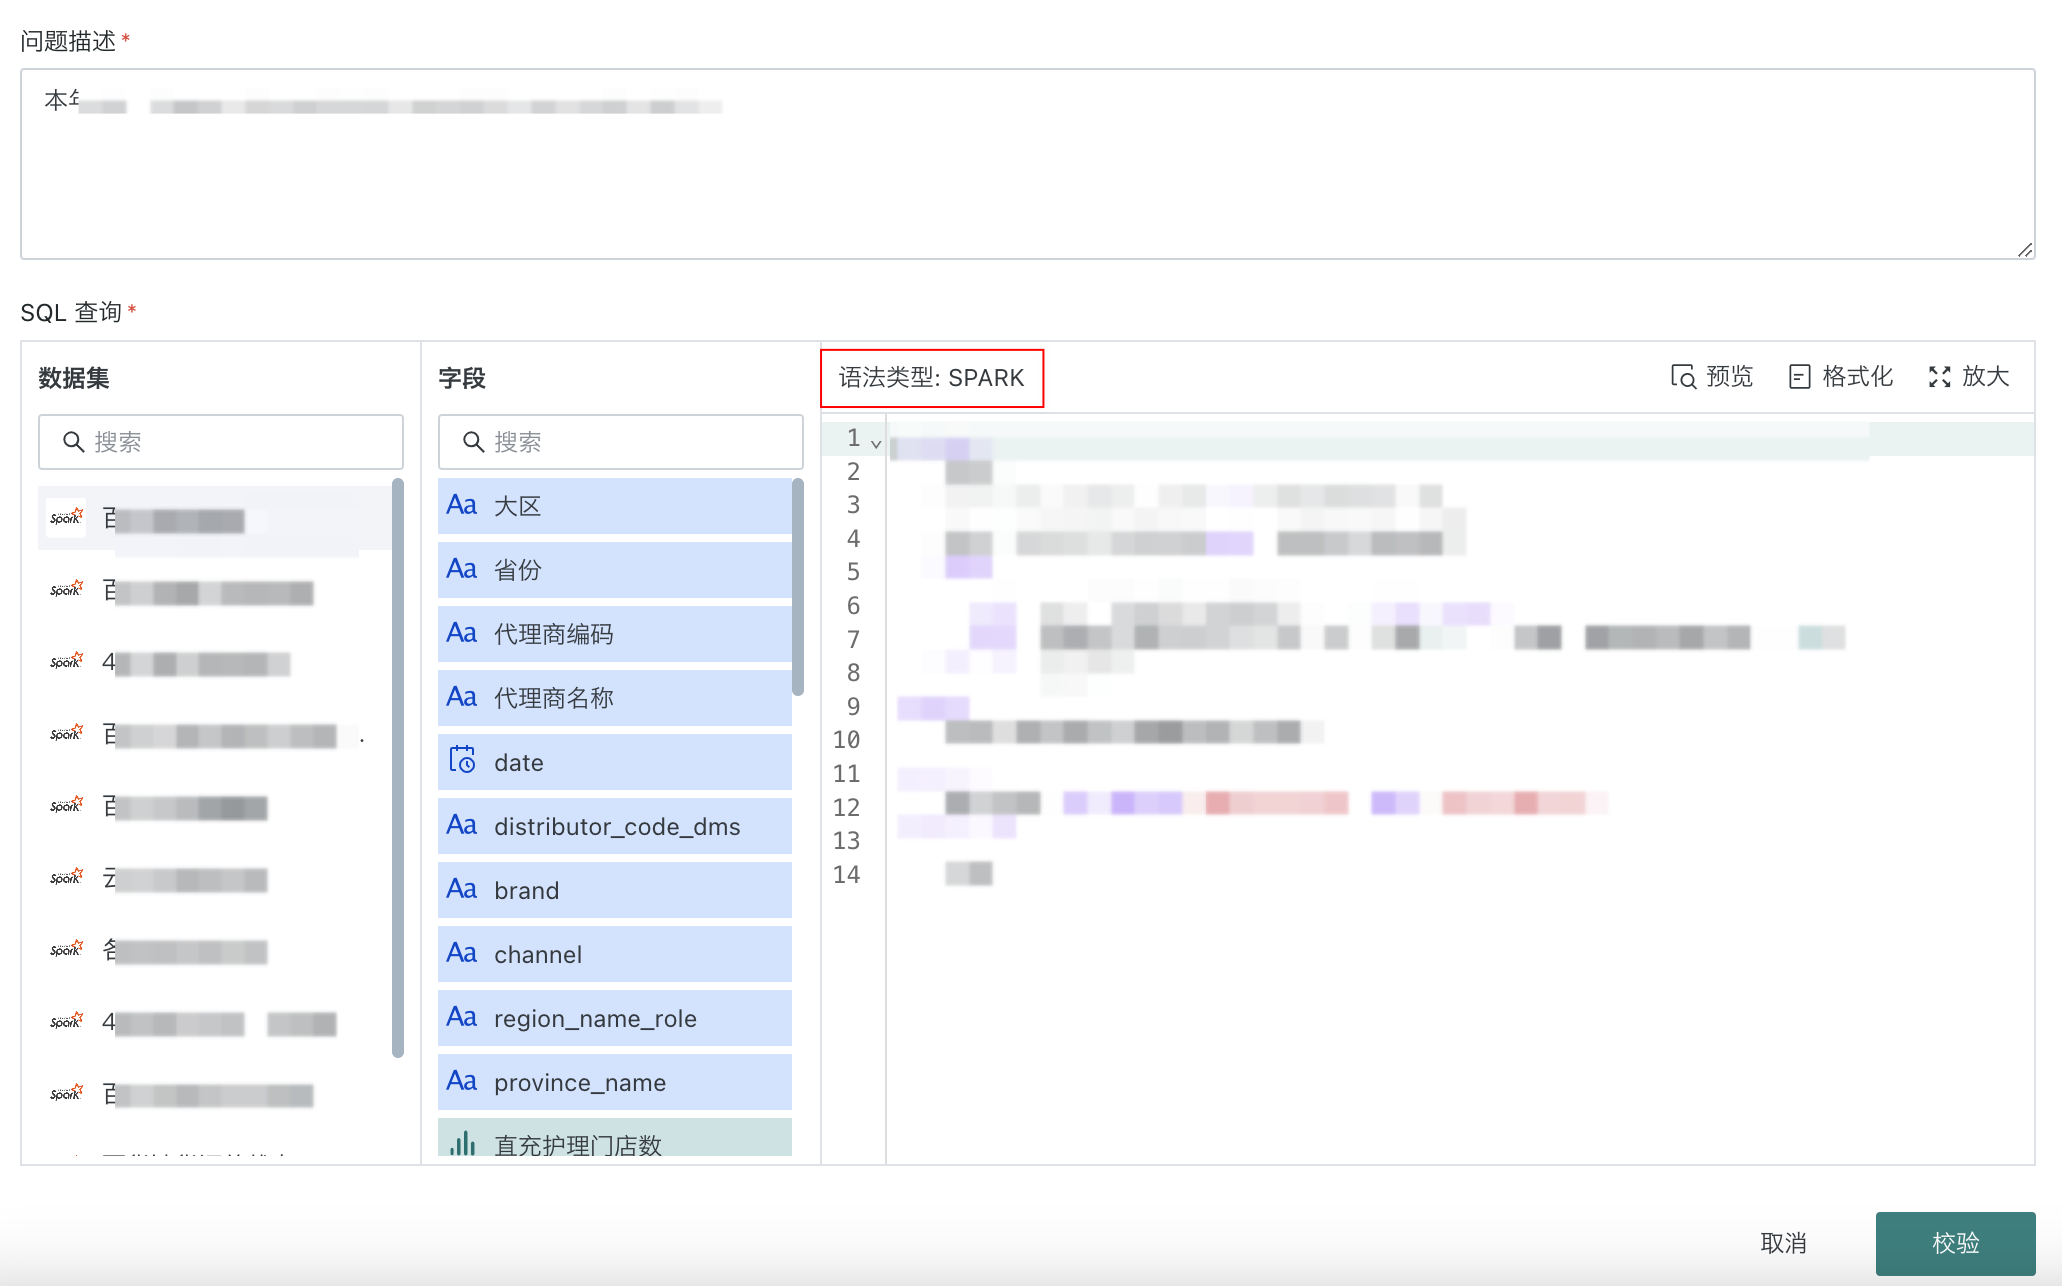
Task: Click the 取消 cancel button
Action: [x=1783, y=1243]
